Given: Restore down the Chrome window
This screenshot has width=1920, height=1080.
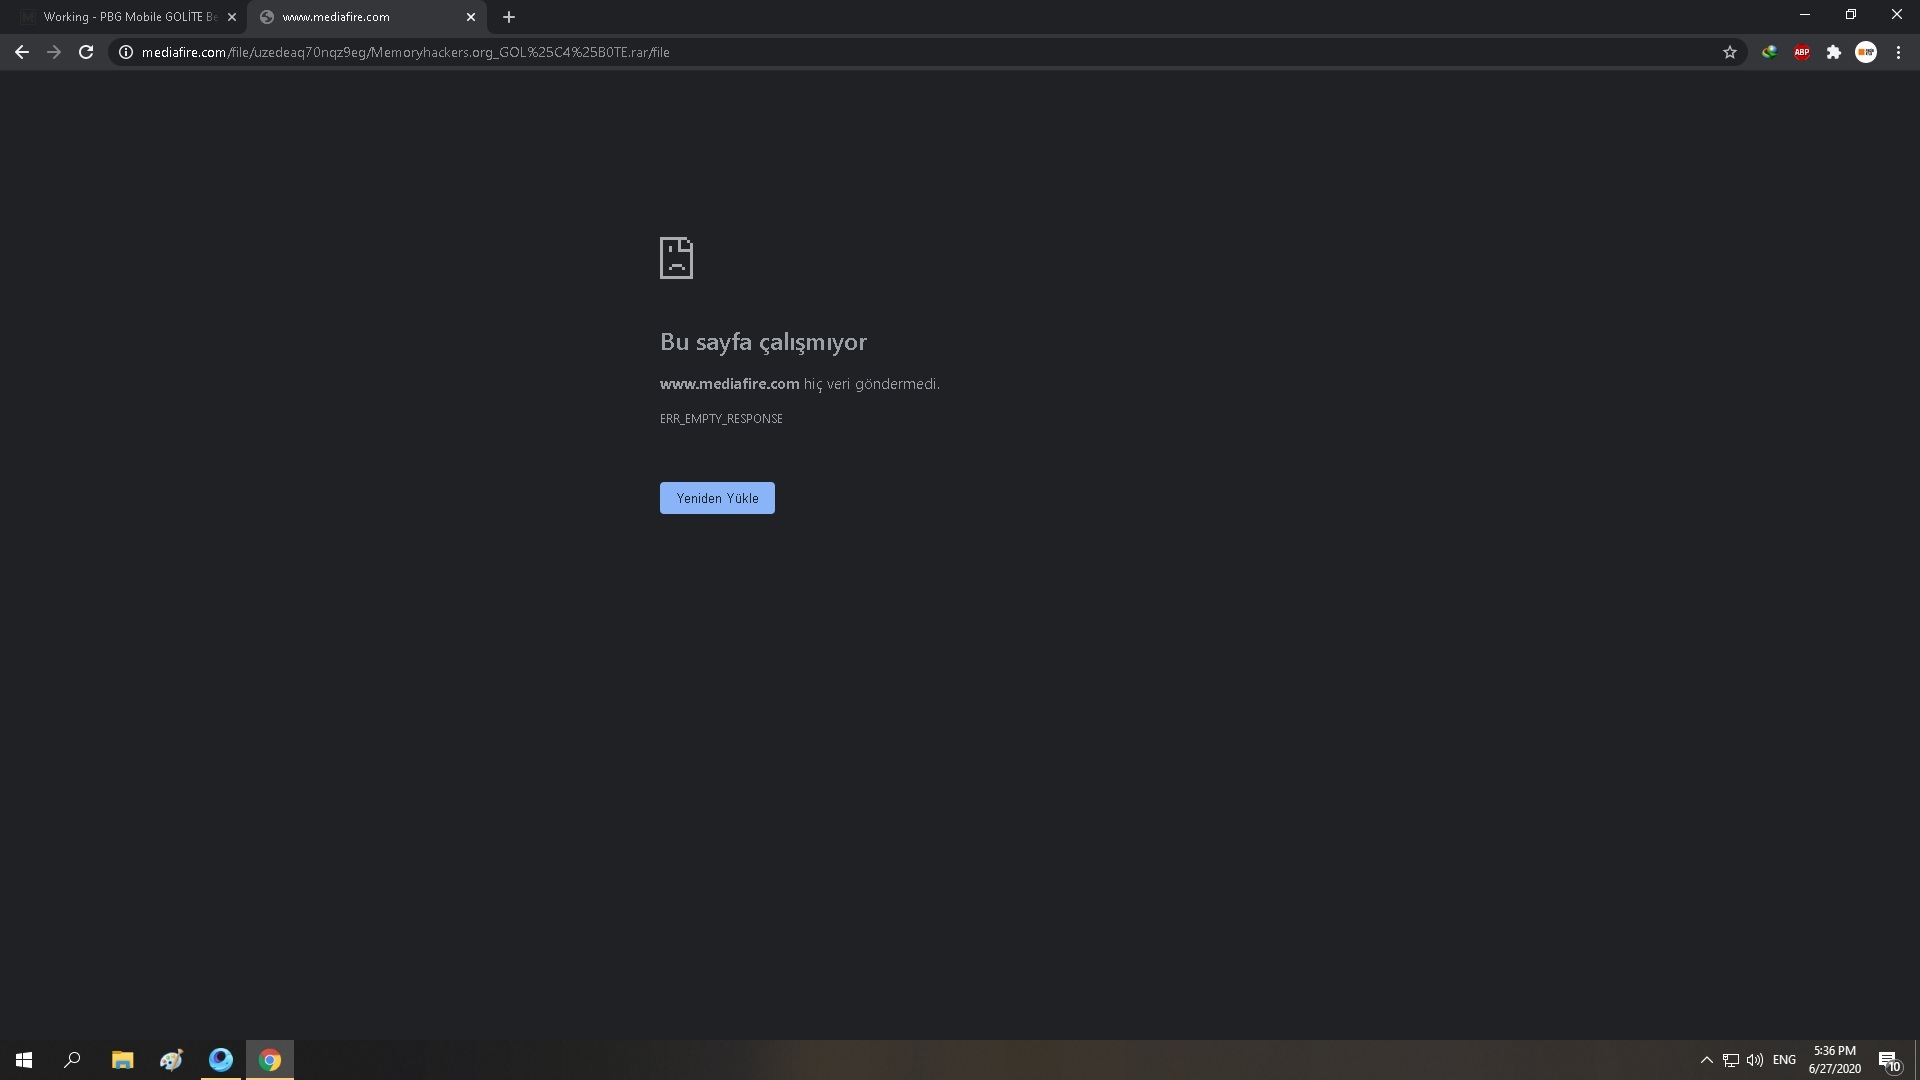Looking at the screenshot, I should (1851, 14).
